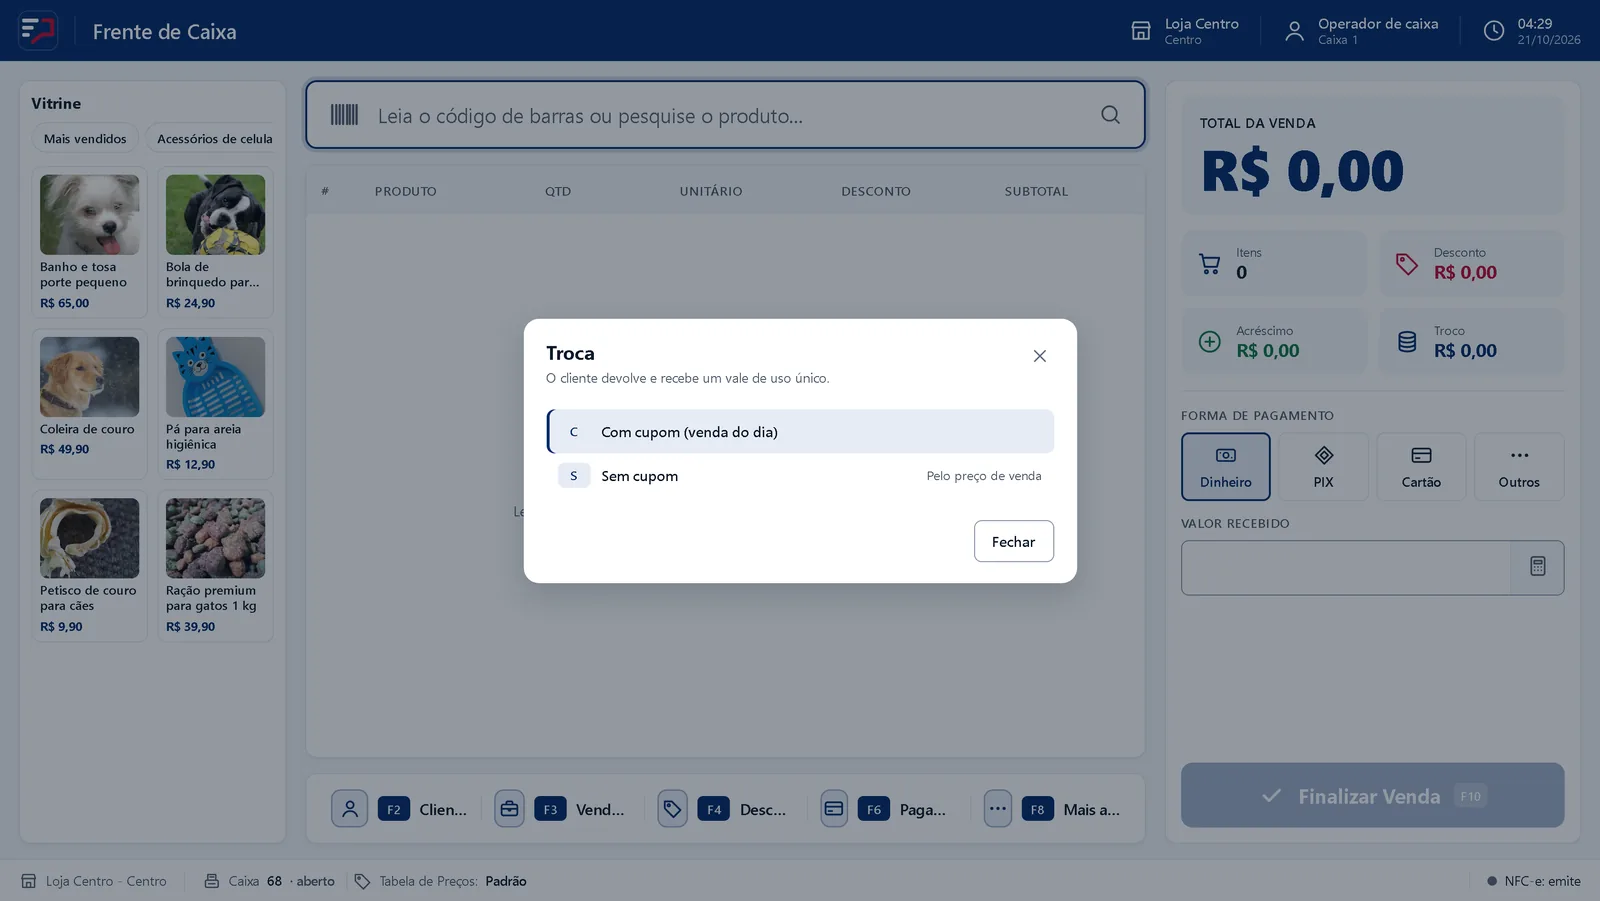Click the F3 vendor briefcase icon
The image size is (1600, 901).
509,809
